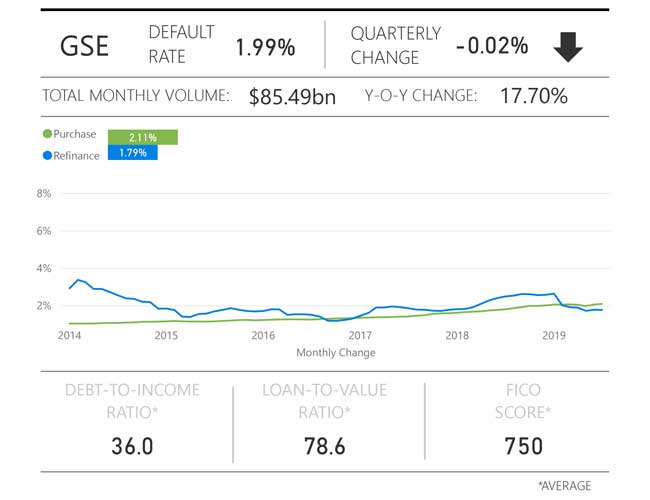
Task: Click the *AVERAGE footnote text
Action: 566,485
